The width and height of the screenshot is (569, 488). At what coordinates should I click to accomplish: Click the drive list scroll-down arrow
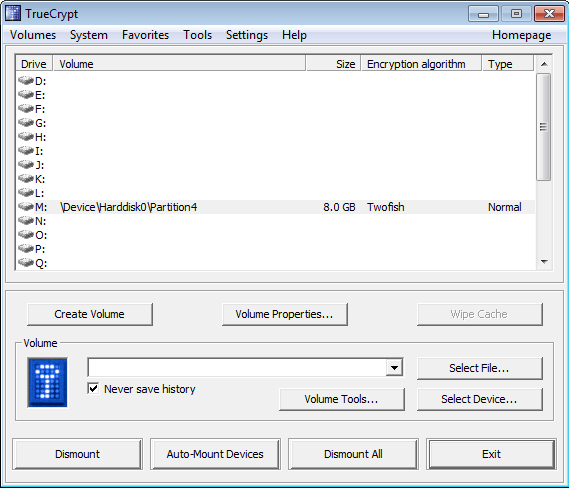tap(544, 262)
